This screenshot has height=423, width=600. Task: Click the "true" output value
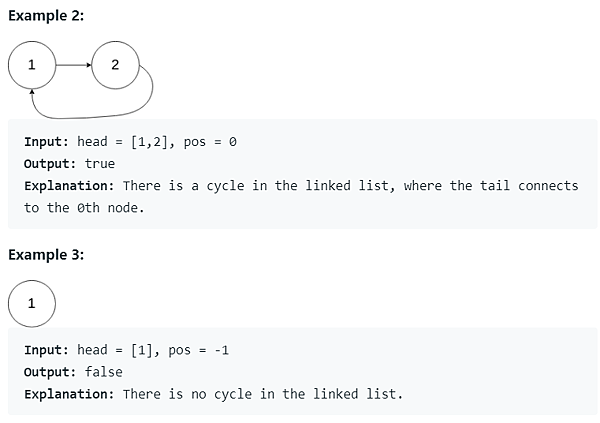[99, 164]
